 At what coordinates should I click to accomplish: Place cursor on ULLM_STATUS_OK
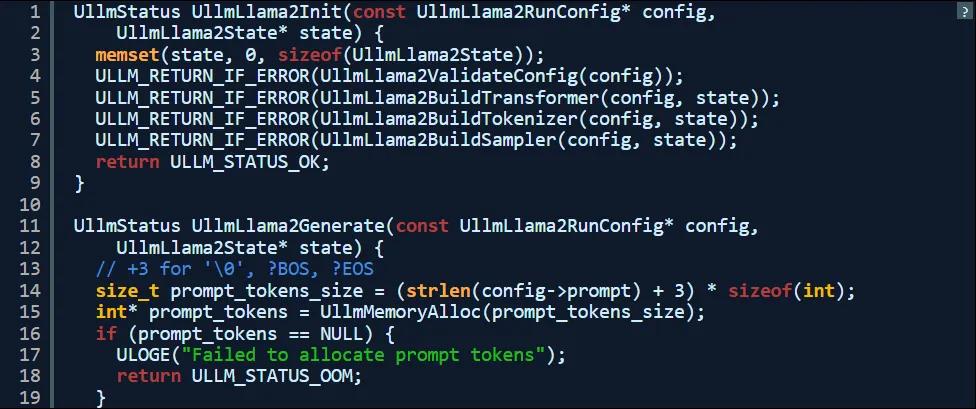click(x=245, y=162)
